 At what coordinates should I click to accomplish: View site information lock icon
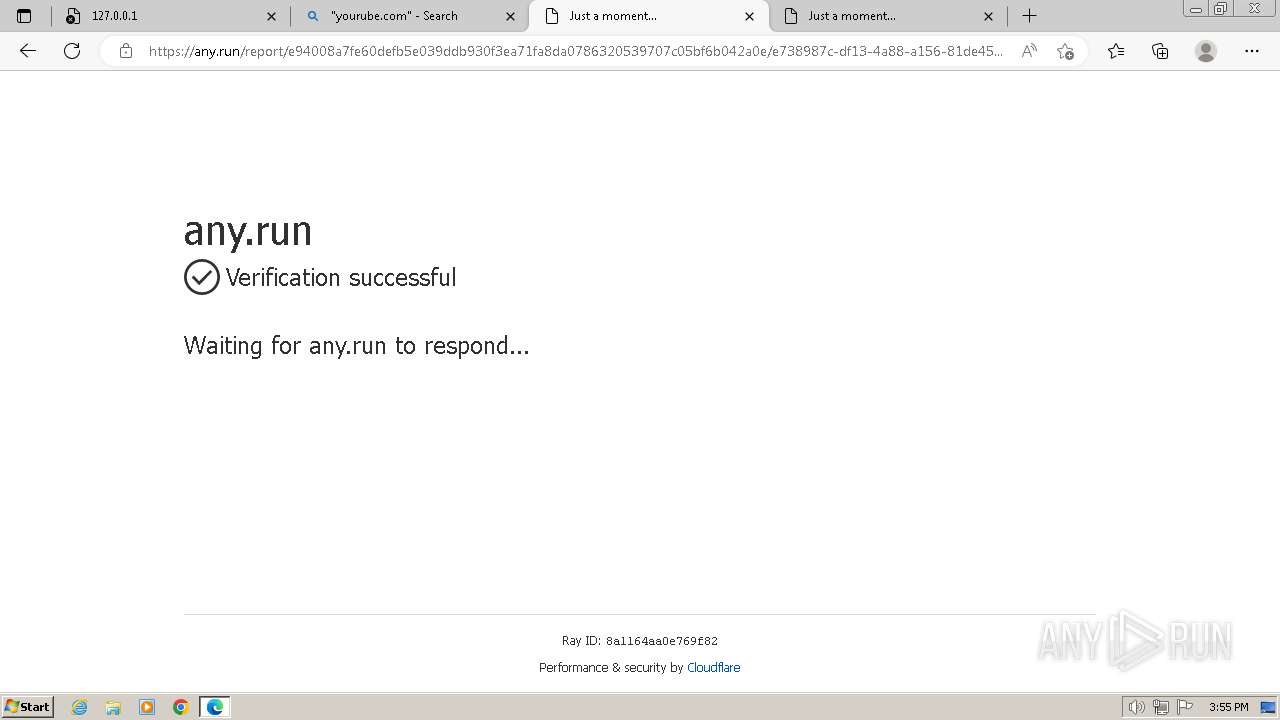[126, 51]
